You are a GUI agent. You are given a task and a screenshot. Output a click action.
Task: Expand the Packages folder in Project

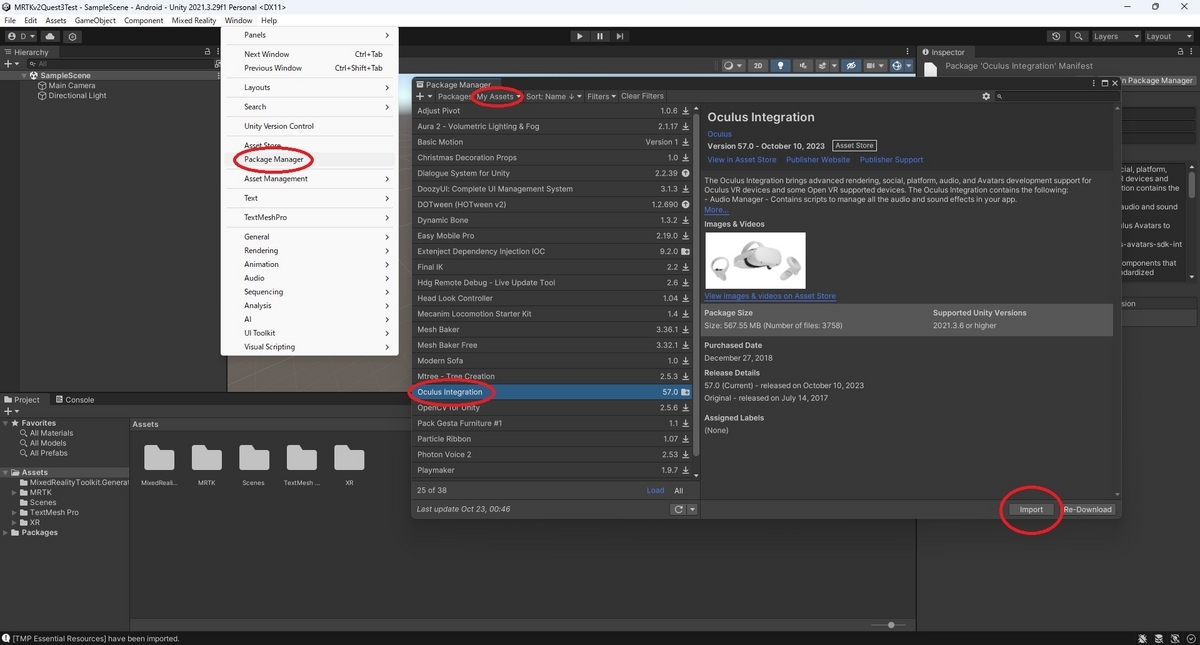pyautogui.click(x=7, y=532)
